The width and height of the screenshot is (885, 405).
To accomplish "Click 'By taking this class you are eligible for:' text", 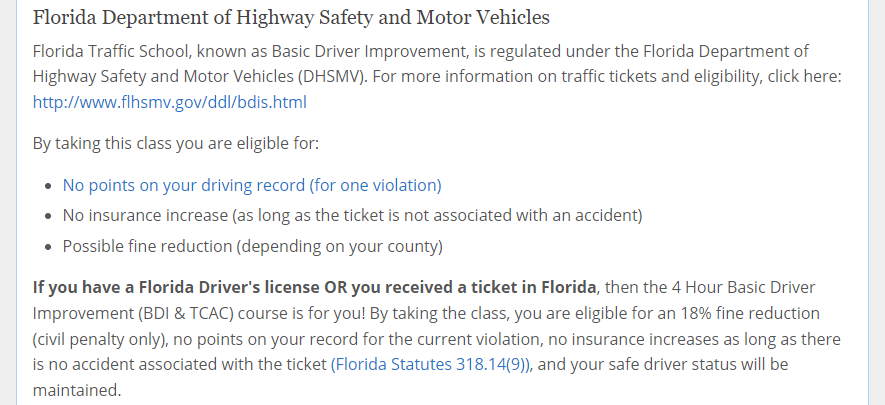I will click(x=176, y=143).
